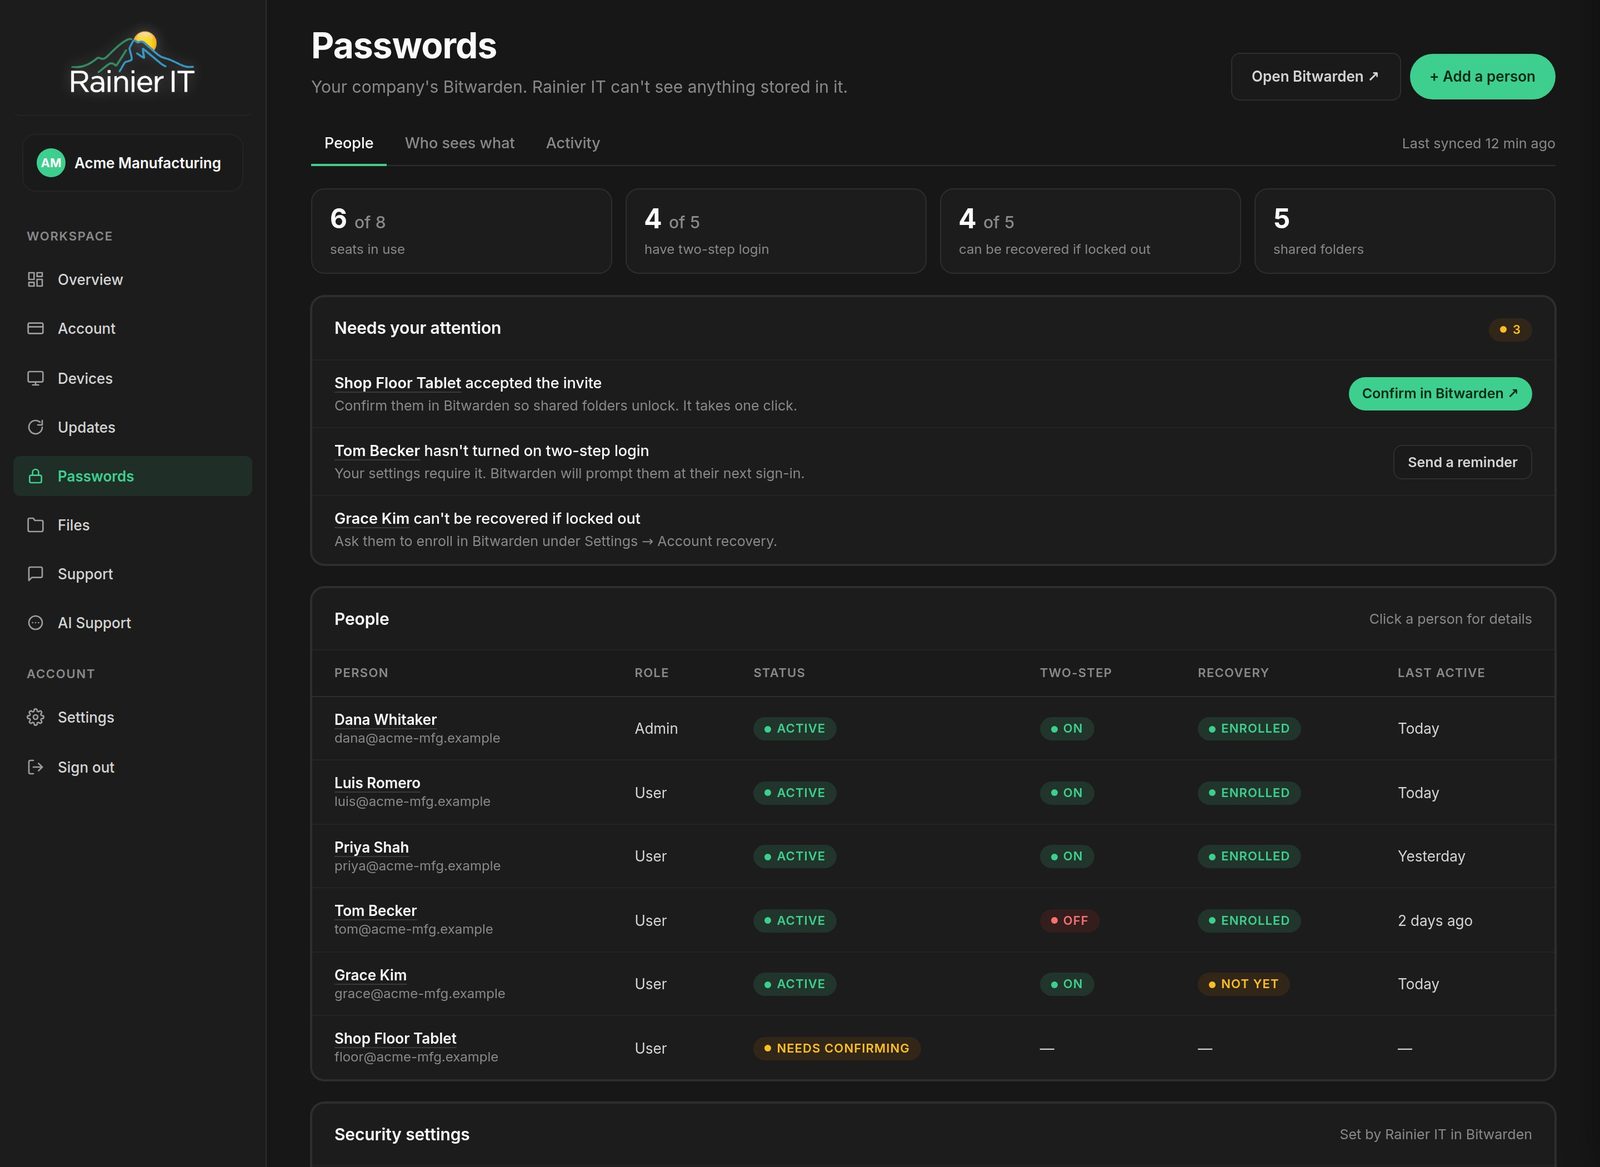Click the Add a person button

pos(1482,77)
